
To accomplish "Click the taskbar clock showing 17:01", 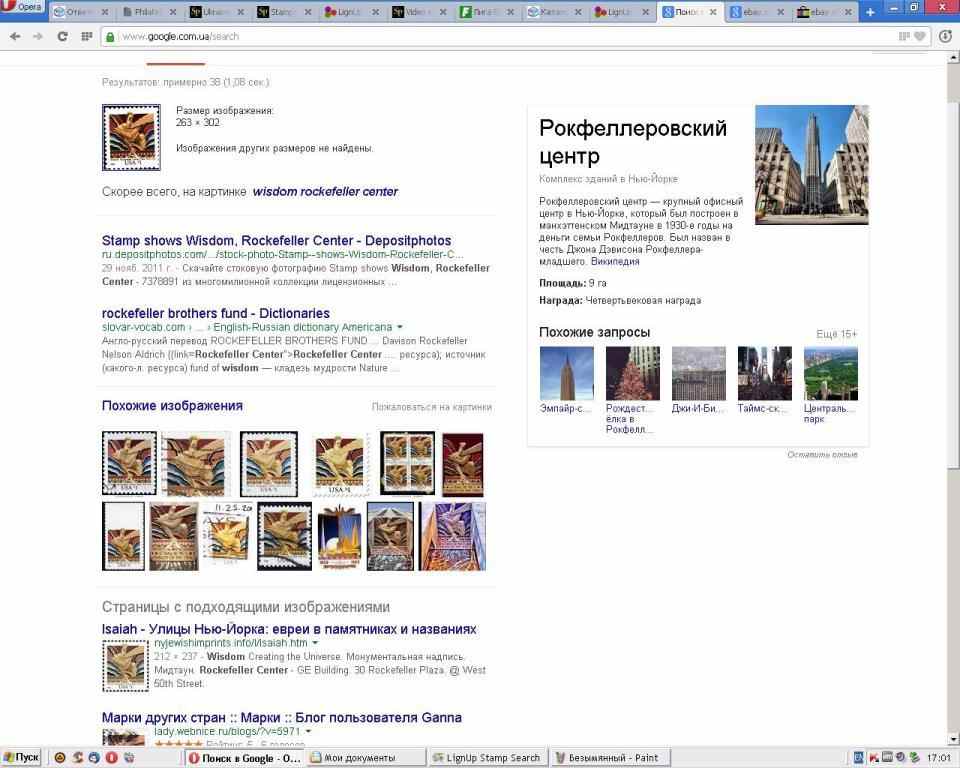I will tap(939, 758).
